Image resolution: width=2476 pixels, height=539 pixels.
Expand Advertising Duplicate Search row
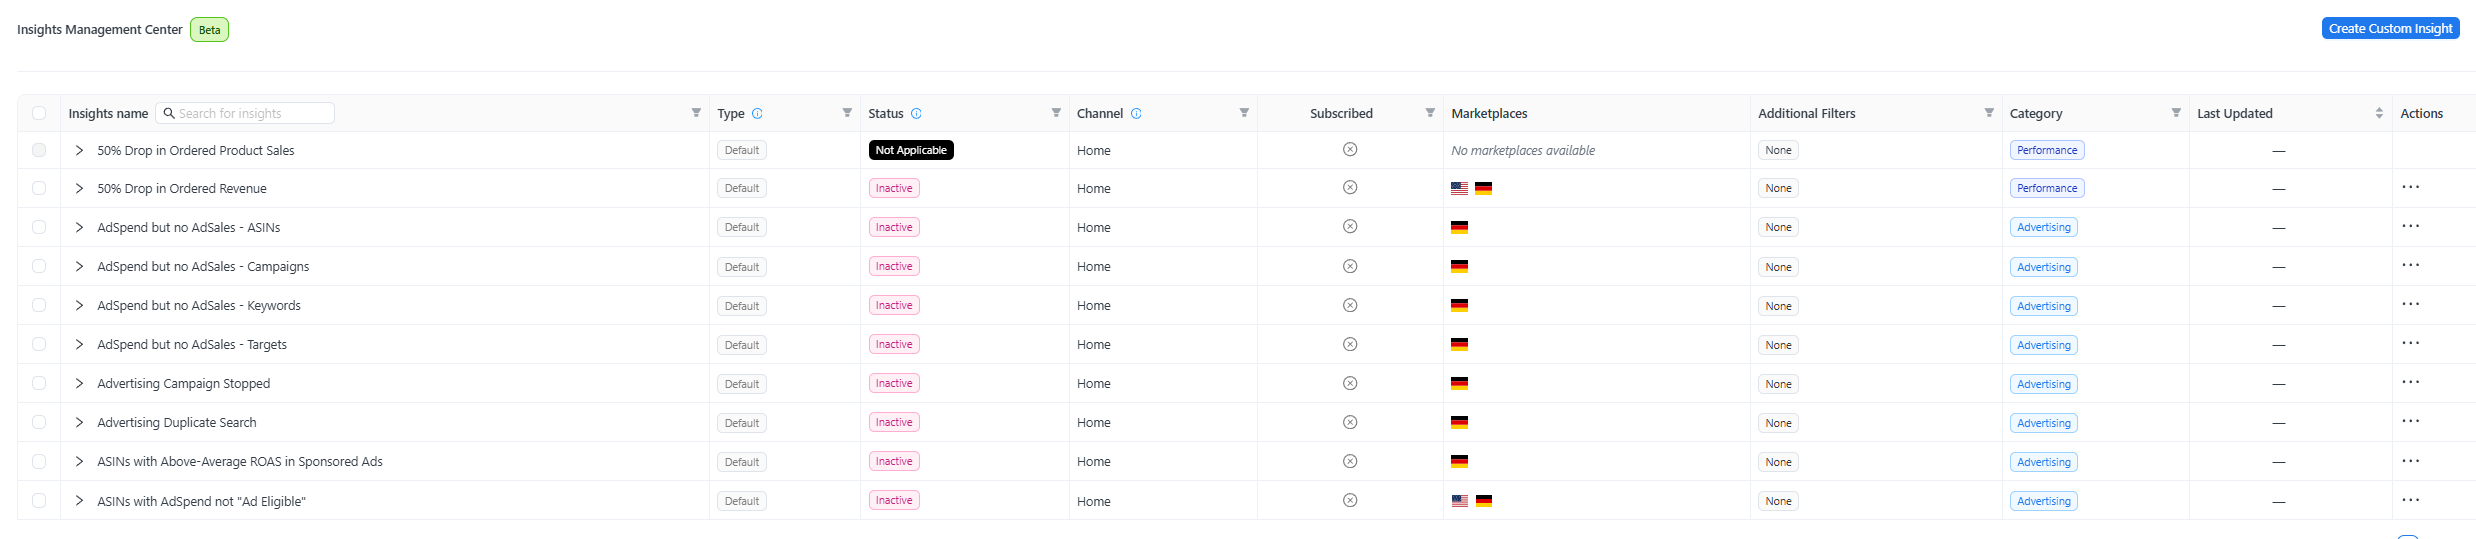(79, 422)
